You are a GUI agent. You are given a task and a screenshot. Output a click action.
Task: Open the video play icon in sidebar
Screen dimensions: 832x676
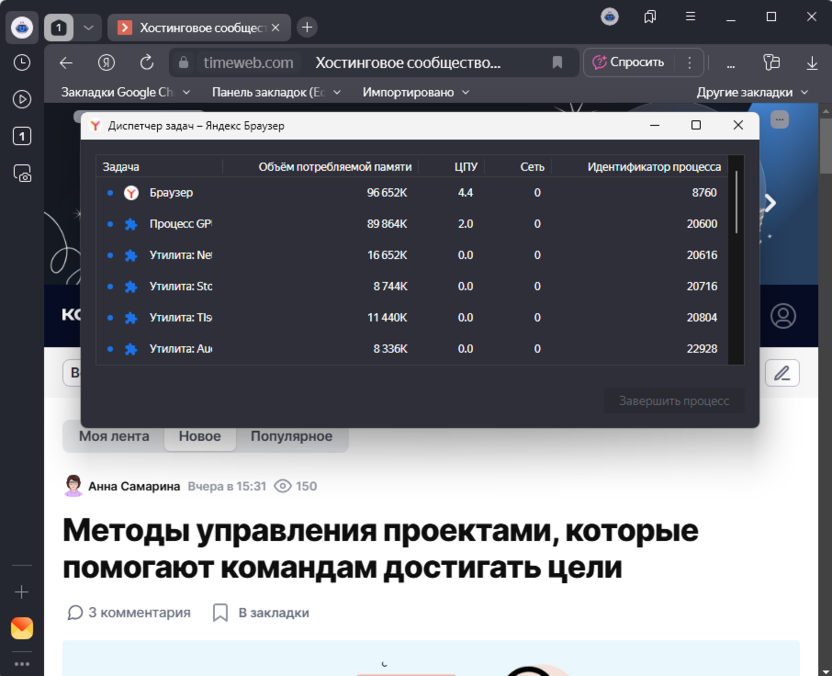(x=22, y=99)
